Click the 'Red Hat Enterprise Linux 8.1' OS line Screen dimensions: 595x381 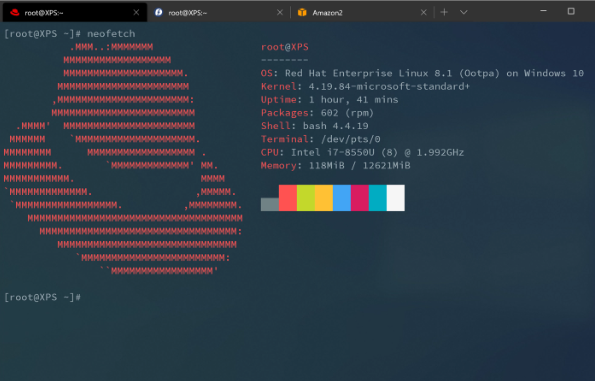click(x=422, y=73)
